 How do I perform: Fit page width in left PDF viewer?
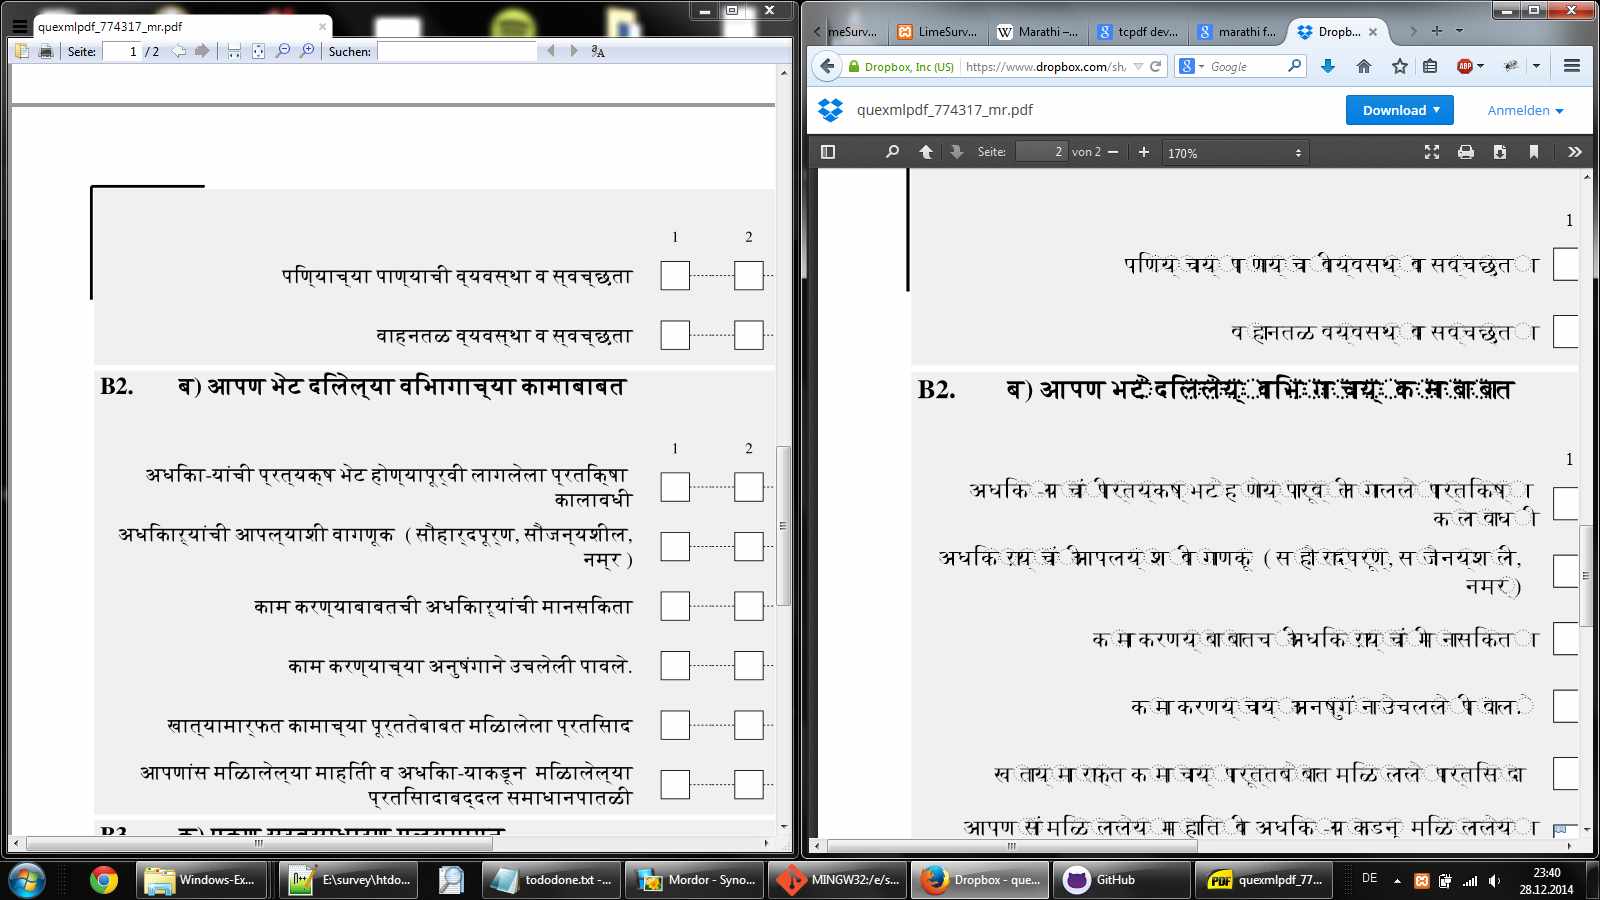click(234, 51)
